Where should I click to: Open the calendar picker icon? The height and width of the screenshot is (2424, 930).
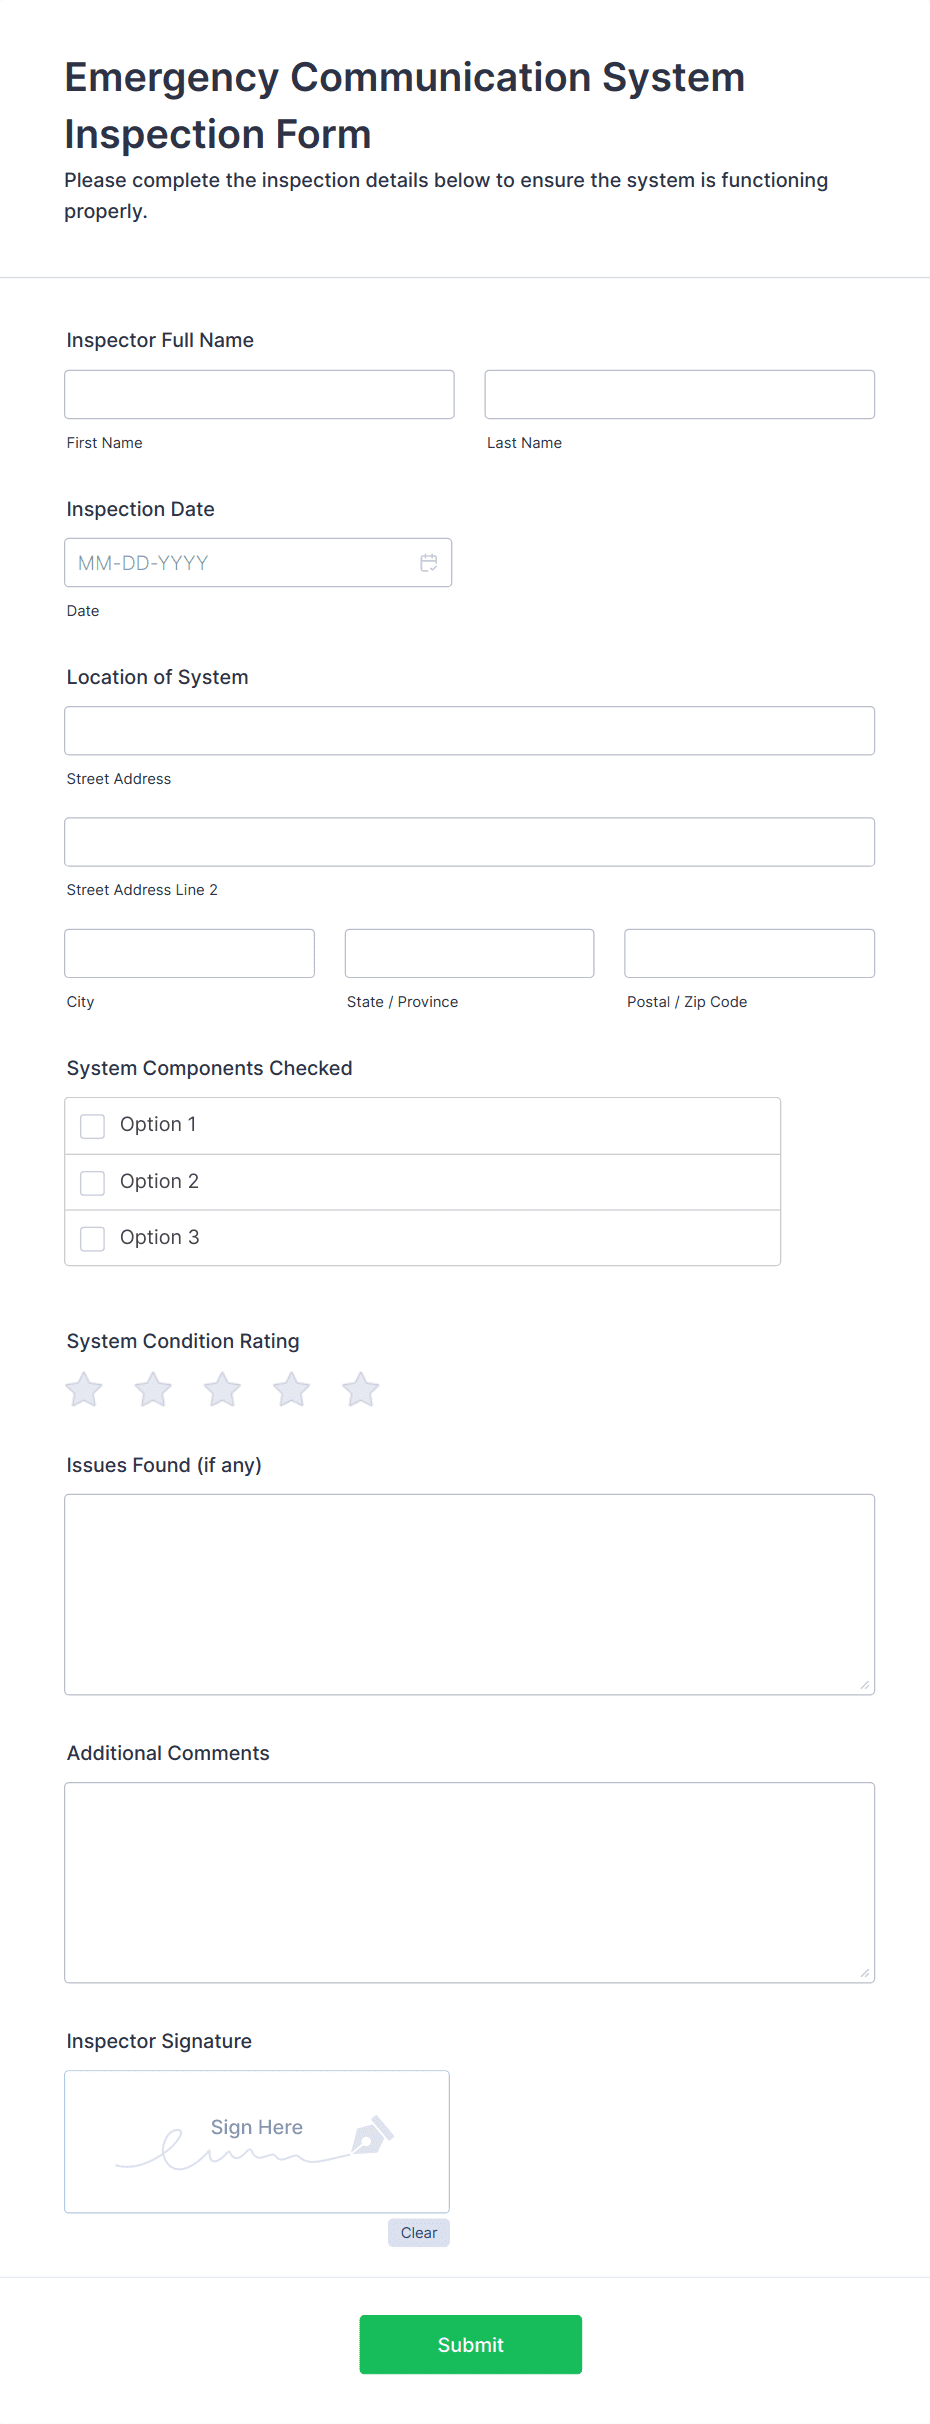tap(429, 563)
